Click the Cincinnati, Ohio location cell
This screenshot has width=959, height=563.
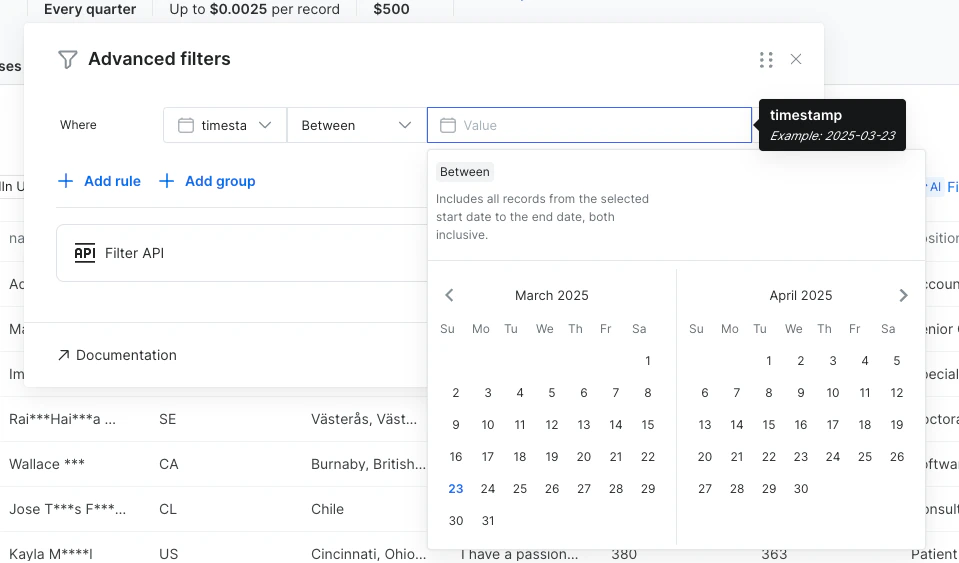click(x=368, y=554)
